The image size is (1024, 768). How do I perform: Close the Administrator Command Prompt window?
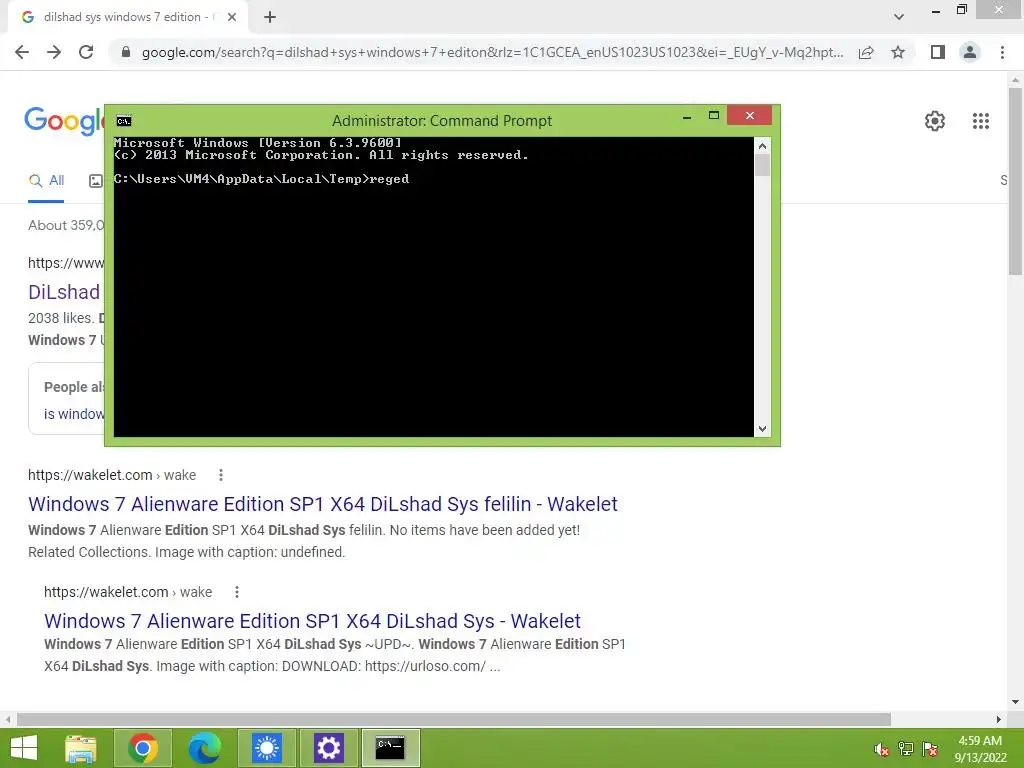coord(749,116)
